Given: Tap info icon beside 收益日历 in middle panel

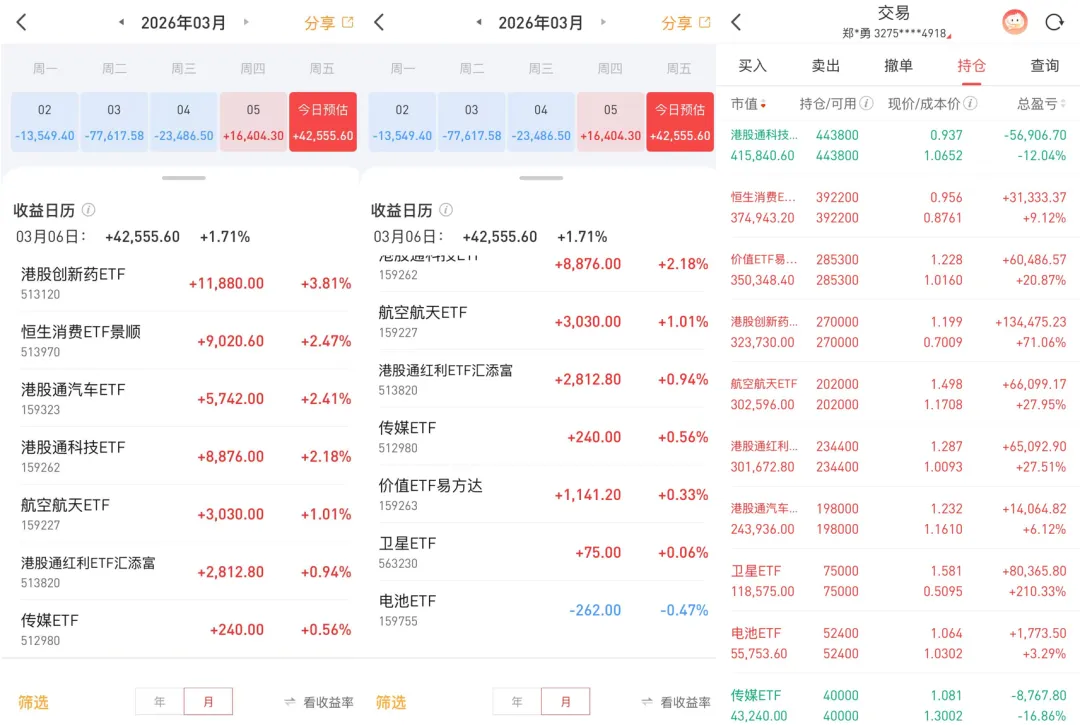Looking at the screenshot, I should pyautogui.click(x=446, y=210).
